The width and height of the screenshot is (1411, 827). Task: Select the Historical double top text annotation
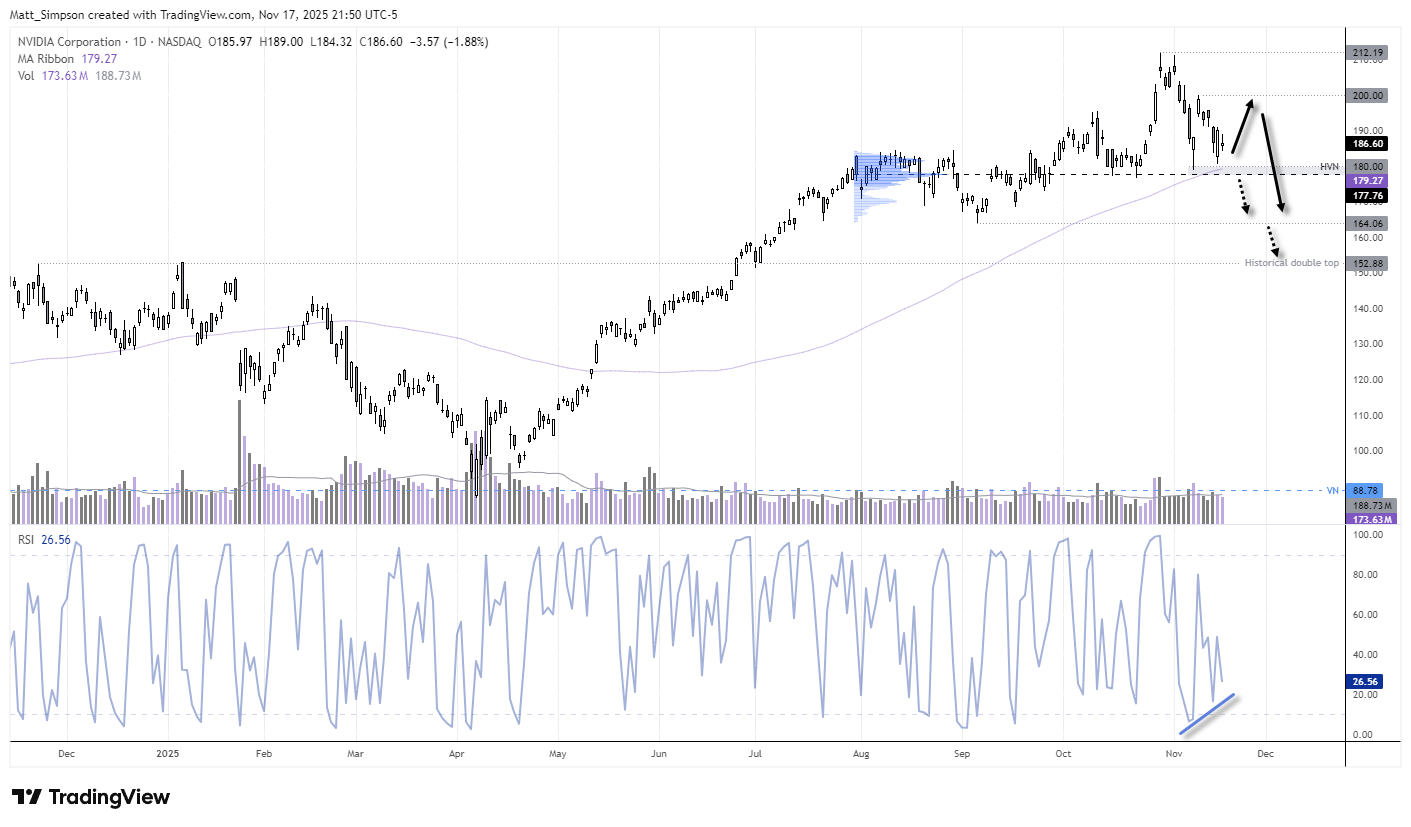(x=1291, y=263)
